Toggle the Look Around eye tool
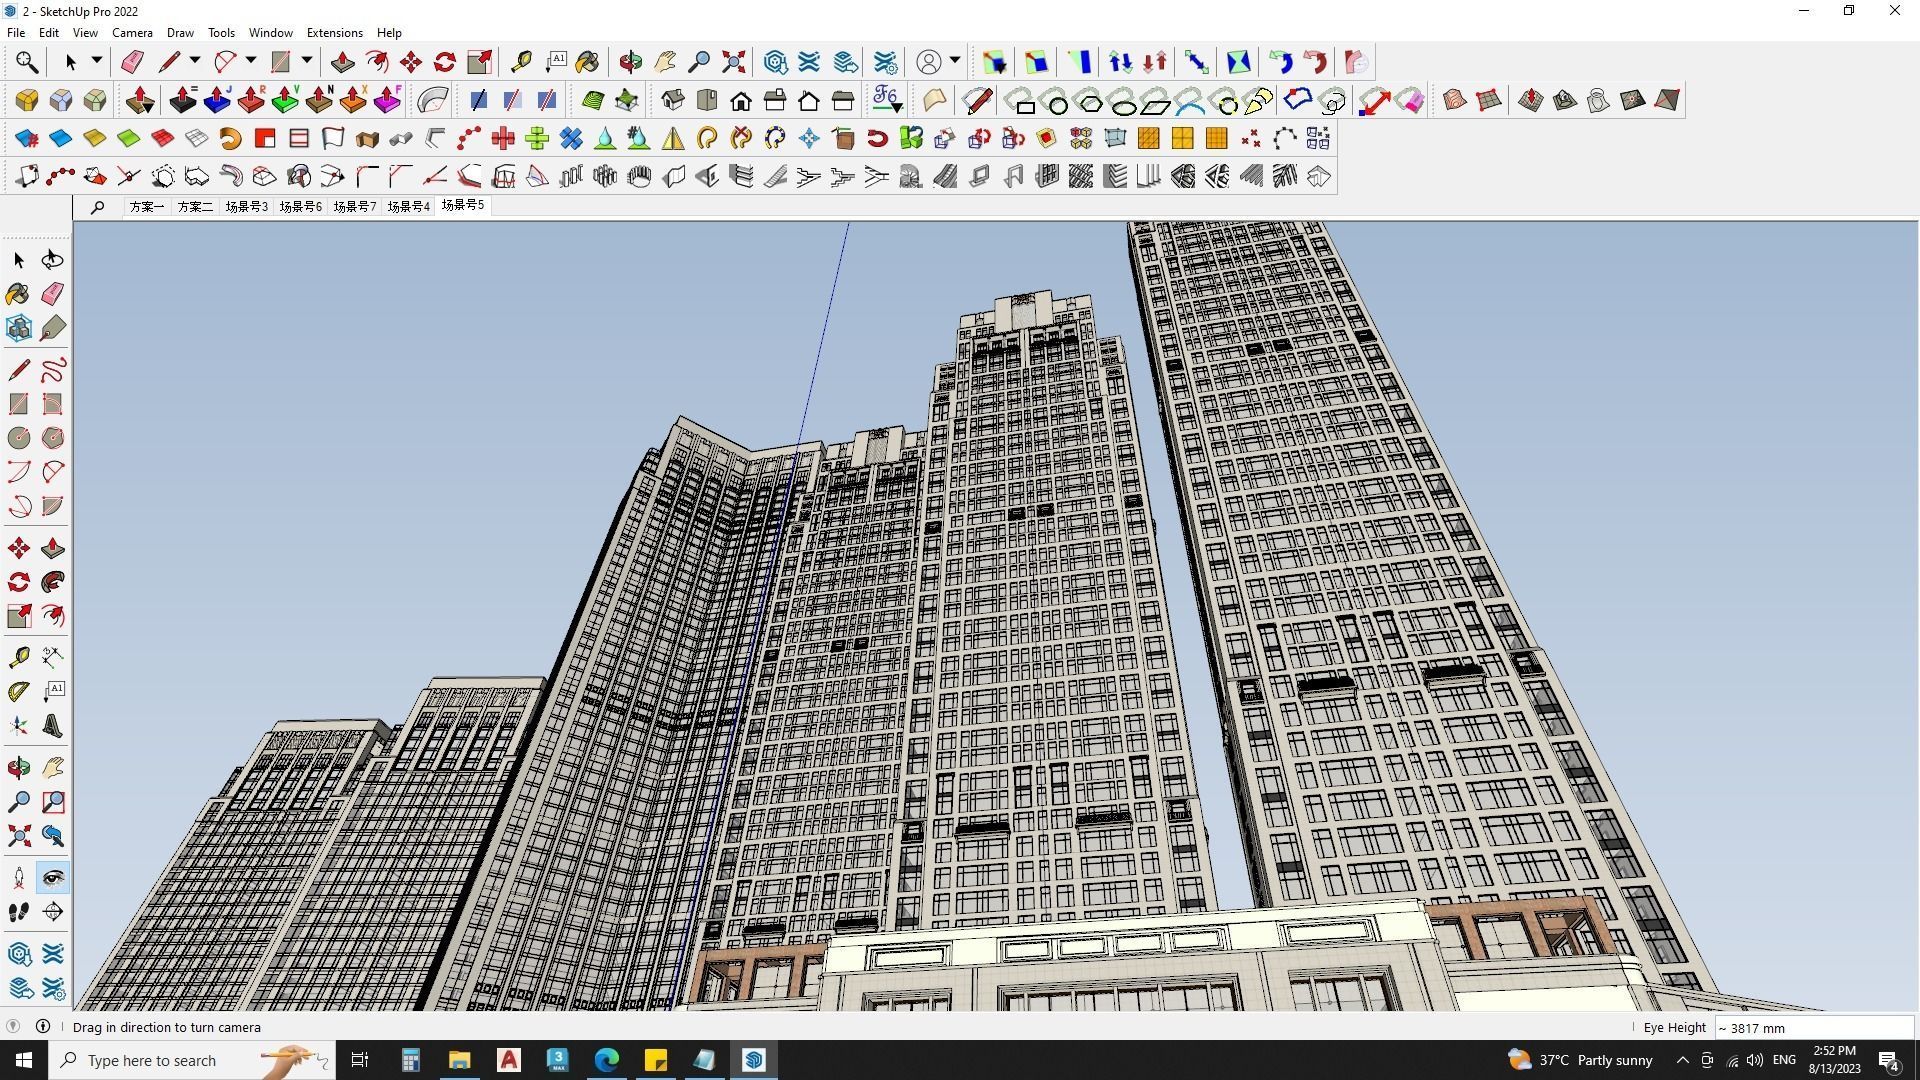This screenshot has height=1080, width=1920. click(x=53, y=878)
